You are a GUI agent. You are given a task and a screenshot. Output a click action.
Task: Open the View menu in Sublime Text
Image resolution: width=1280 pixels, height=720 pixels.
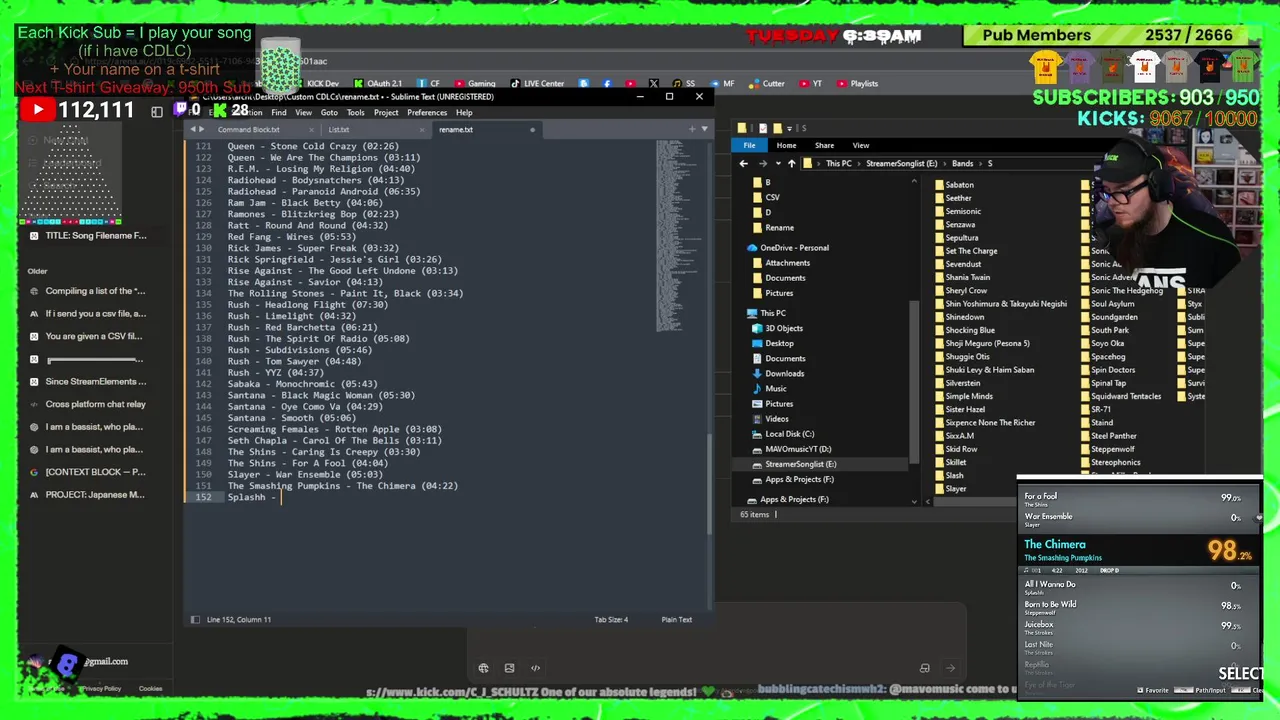point(303,112)
